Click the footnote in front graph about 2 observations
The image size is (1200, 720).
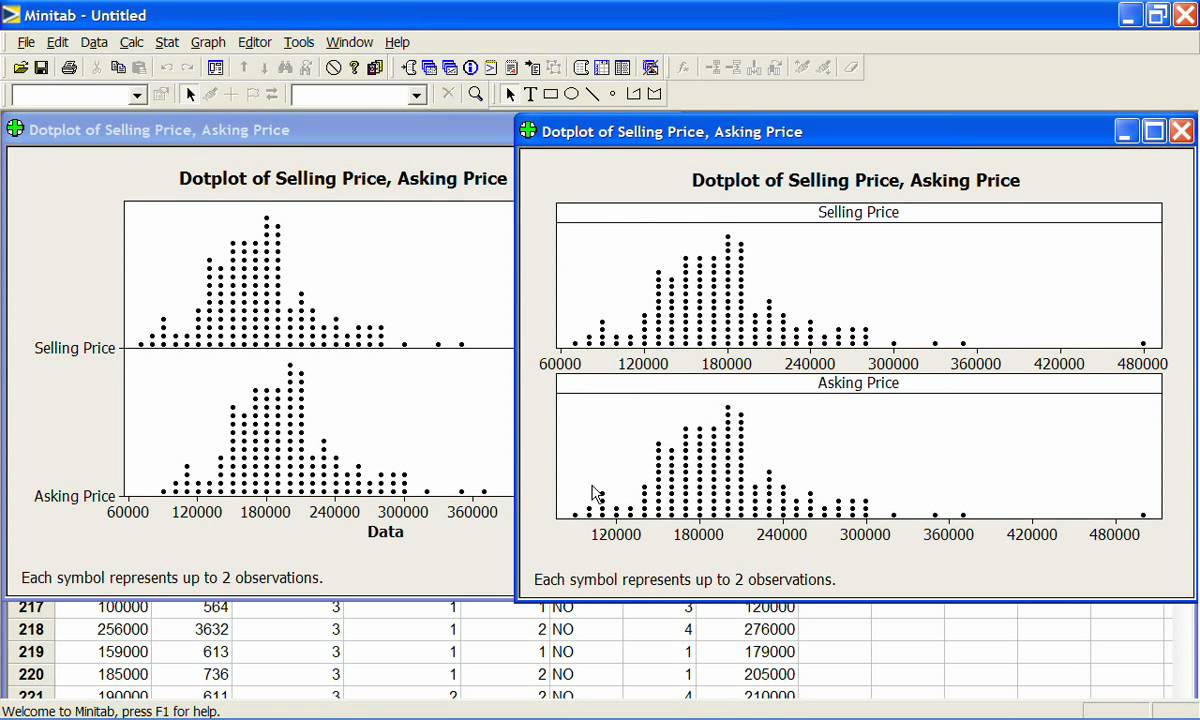pyautogui.click(x=684, y=579)
